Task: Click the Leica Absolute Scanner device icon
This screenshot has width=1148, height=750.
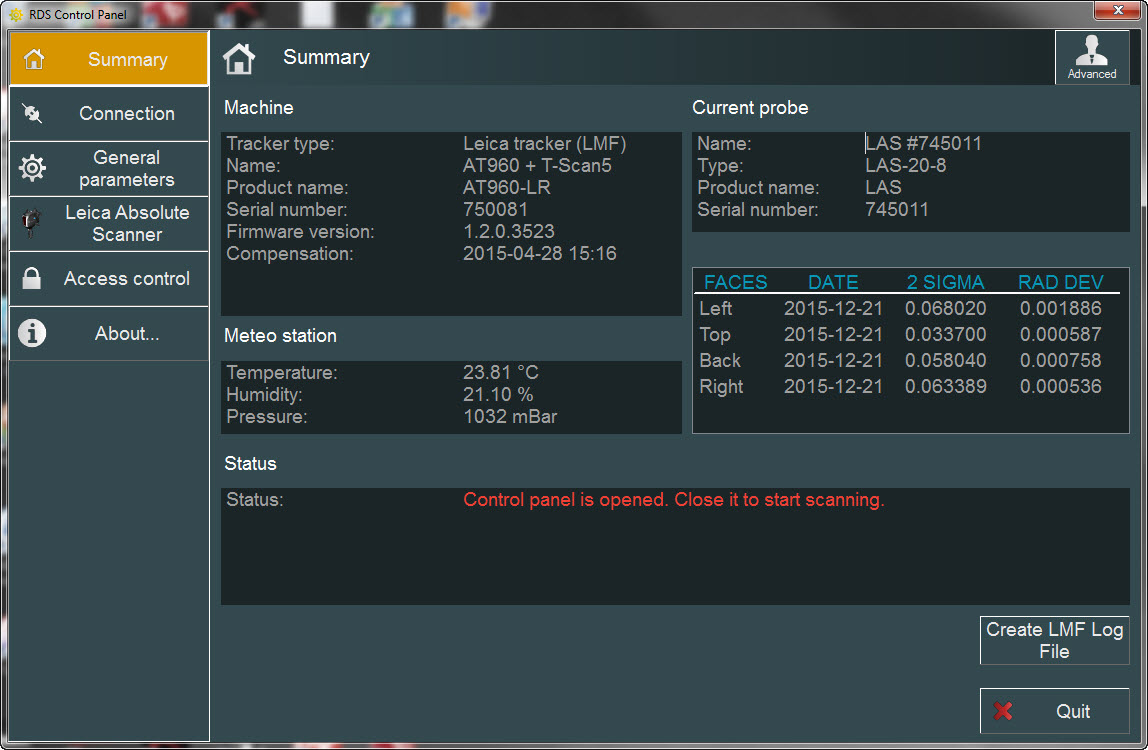Action: pyautogui.click(x=31, y=223)
